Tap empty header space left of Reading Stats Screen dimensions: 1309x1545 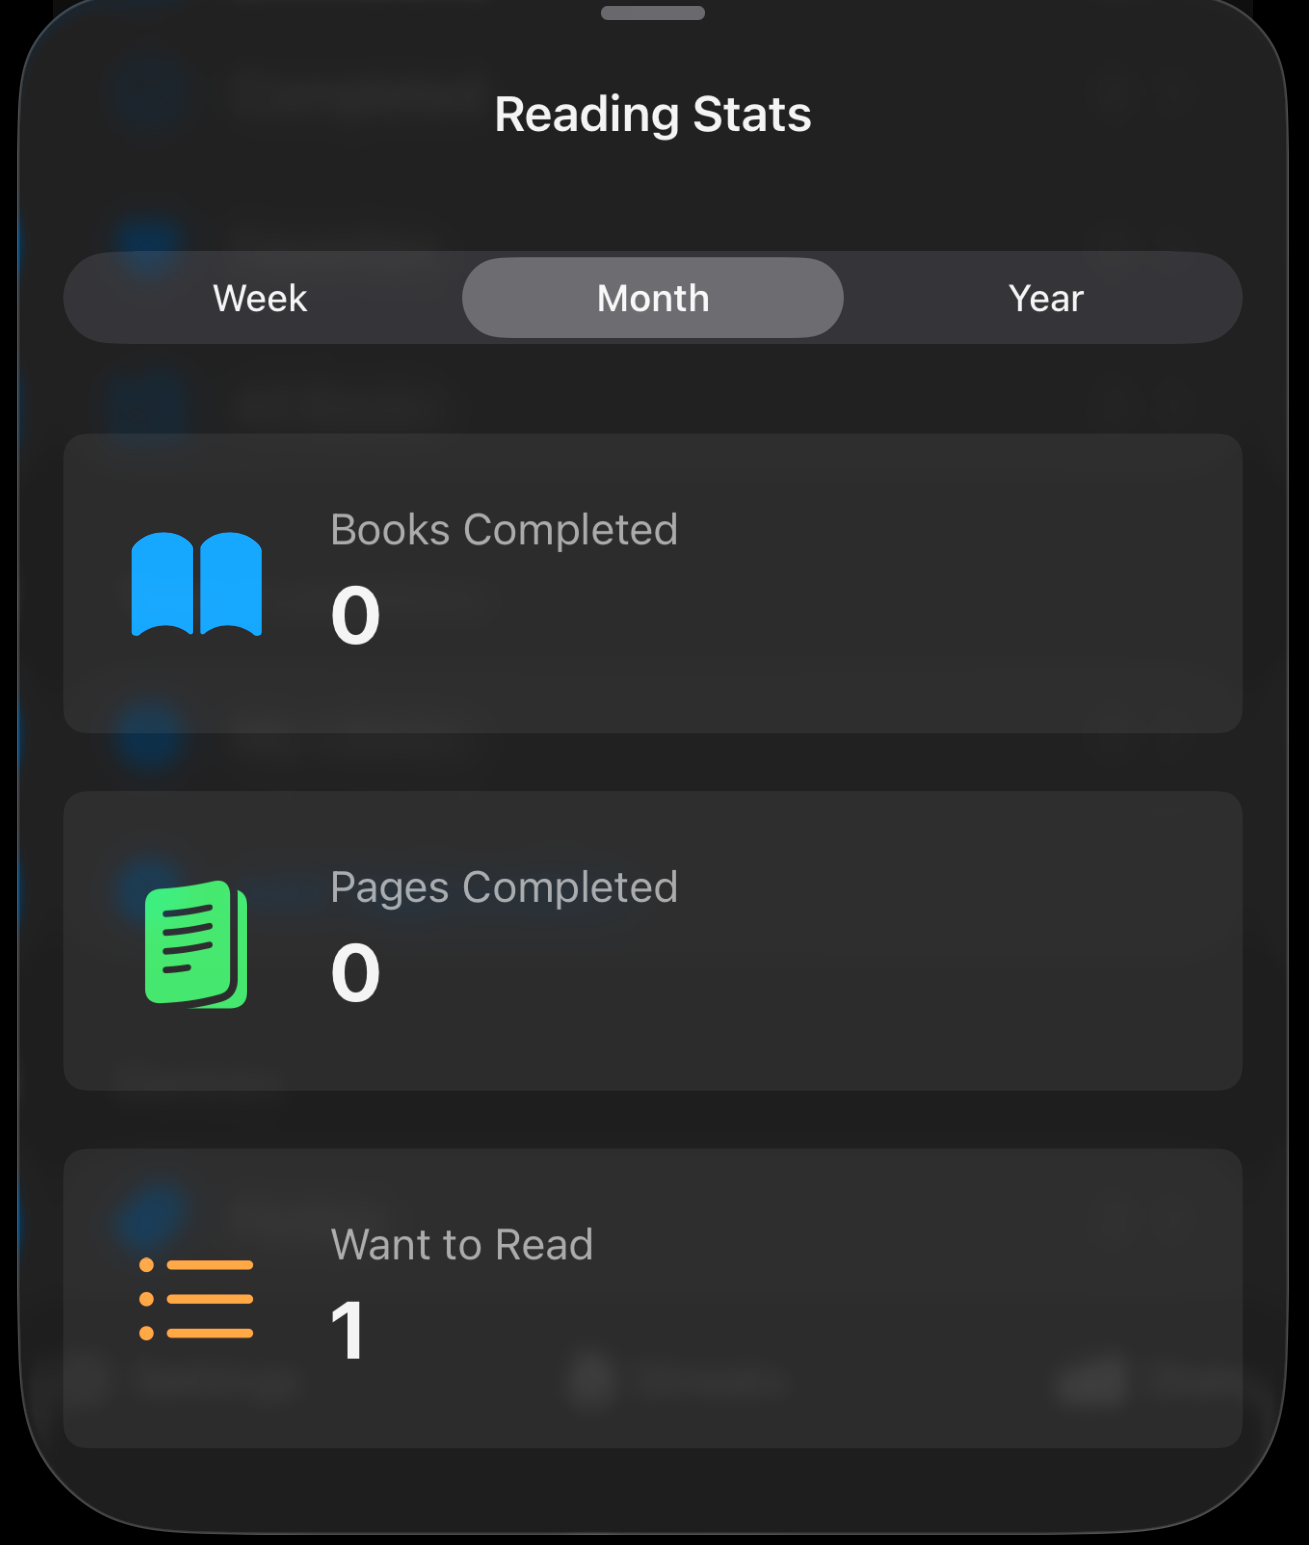pos(250,114)
